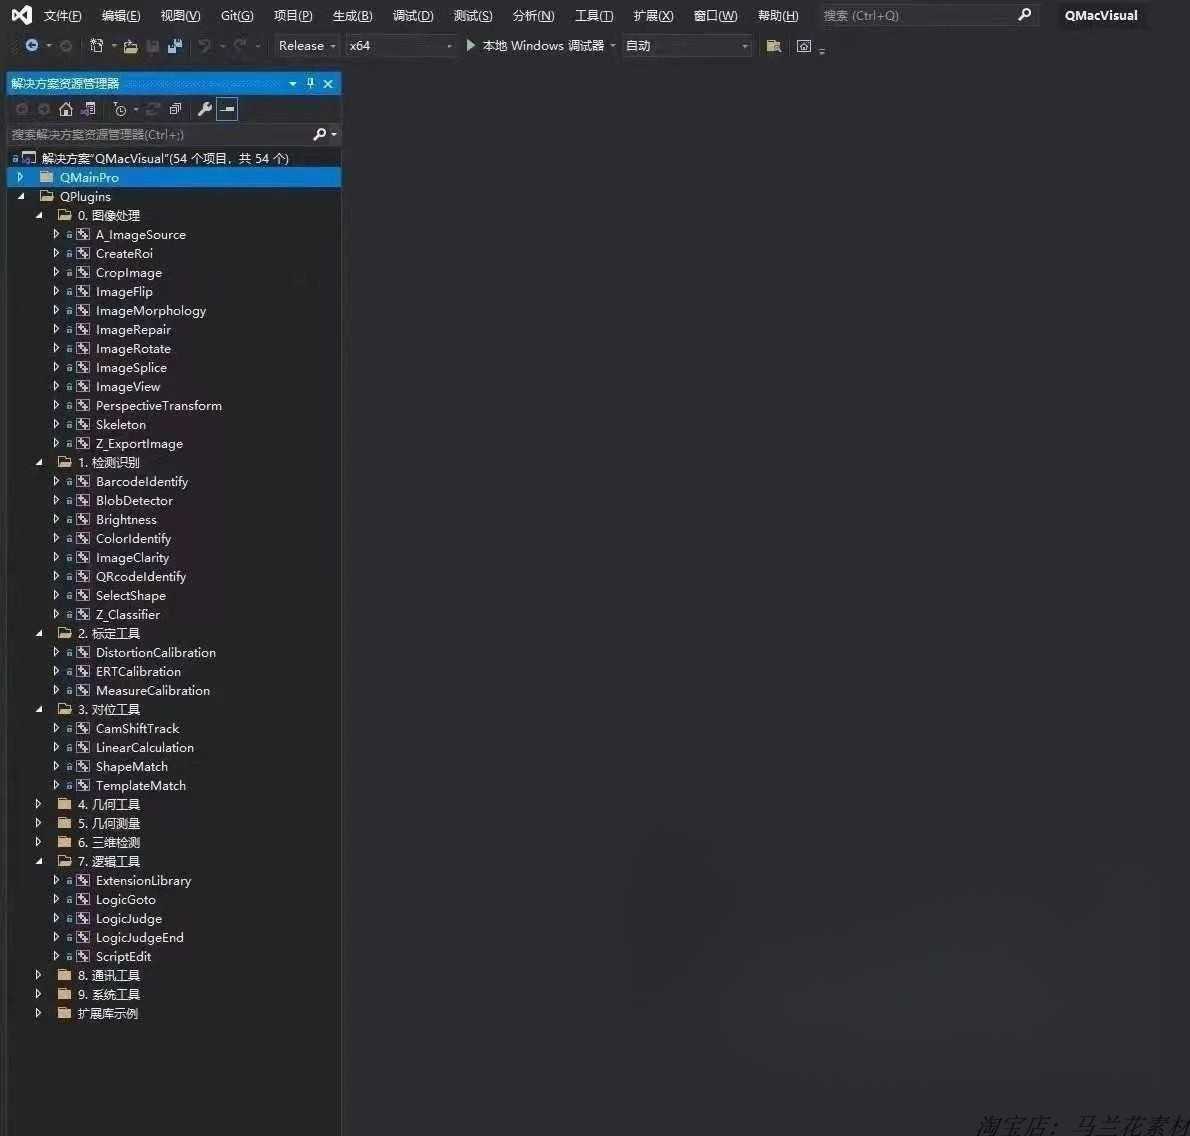
Task: Click the QMainPro folder icon
Action: [x=47, y=177]
